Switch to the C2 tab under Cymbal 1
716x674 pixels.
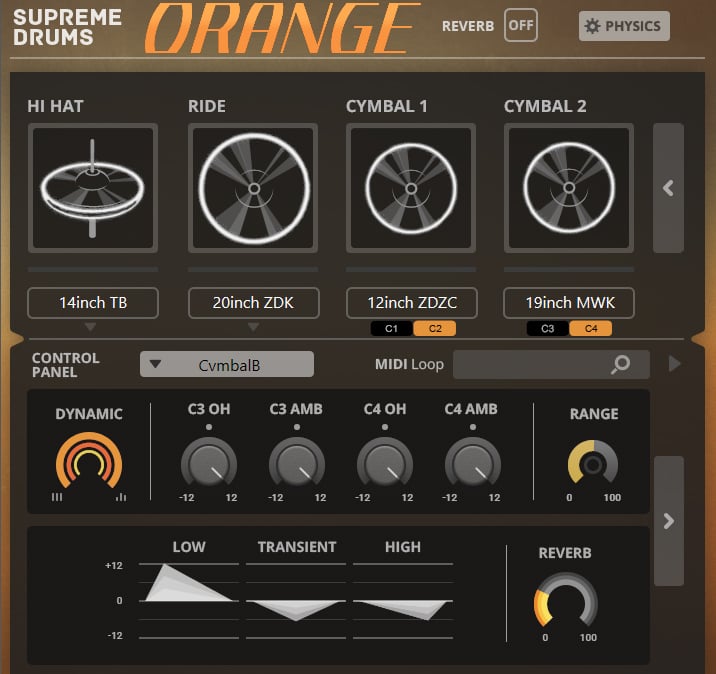tap(434, 328)
